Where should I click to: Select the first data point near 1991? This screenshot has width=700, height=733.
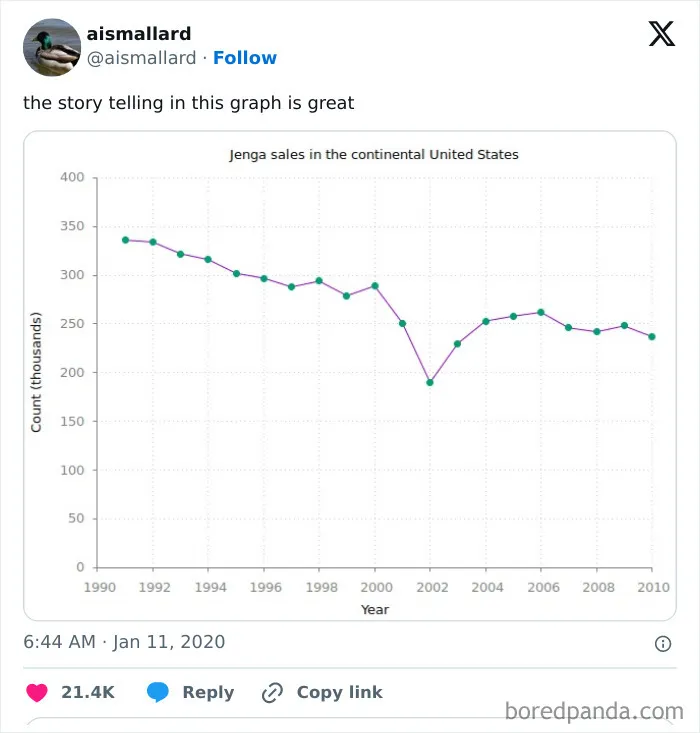tap(125, 240)
